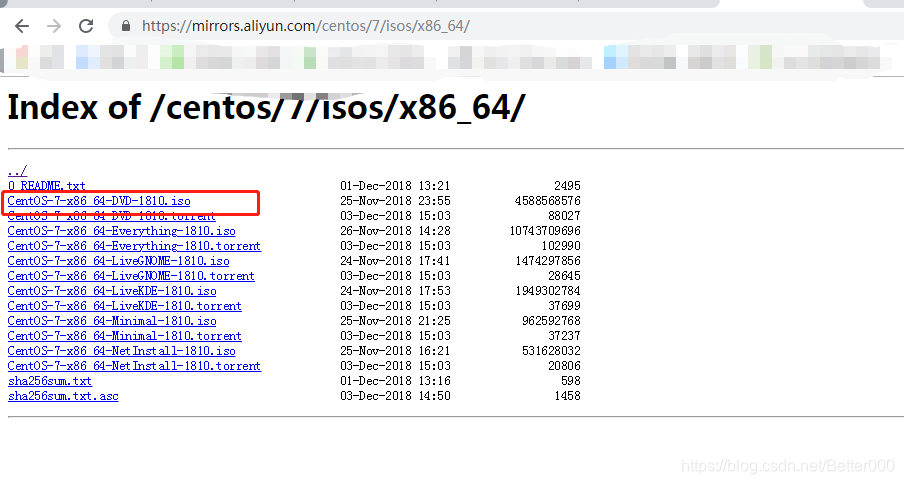Click the browser forward arrow

[x=54, y=26]
